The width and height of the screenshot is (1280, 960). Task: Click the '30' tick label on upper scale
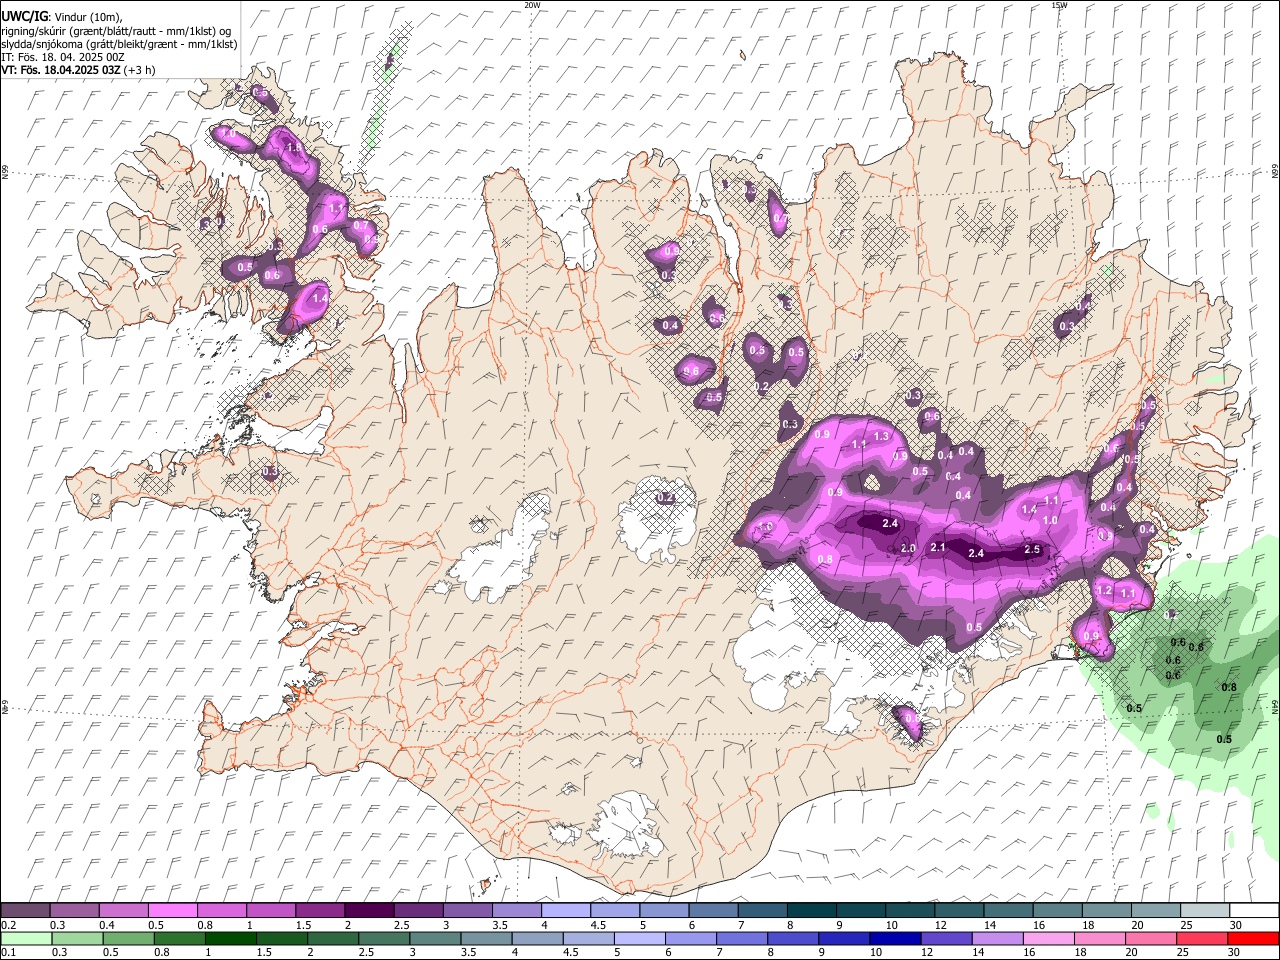click(1236, 925)
